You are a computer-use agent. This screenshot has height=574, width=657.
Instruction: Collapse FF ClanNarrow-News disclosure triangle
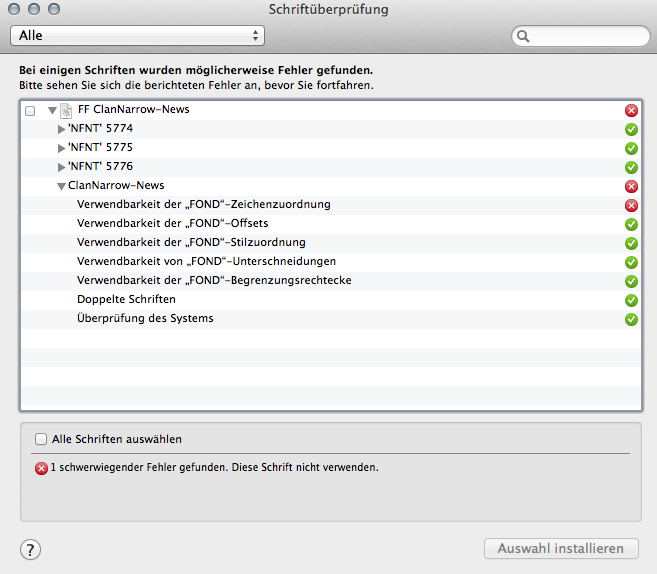pyautogui.click(x=52, y=111)
